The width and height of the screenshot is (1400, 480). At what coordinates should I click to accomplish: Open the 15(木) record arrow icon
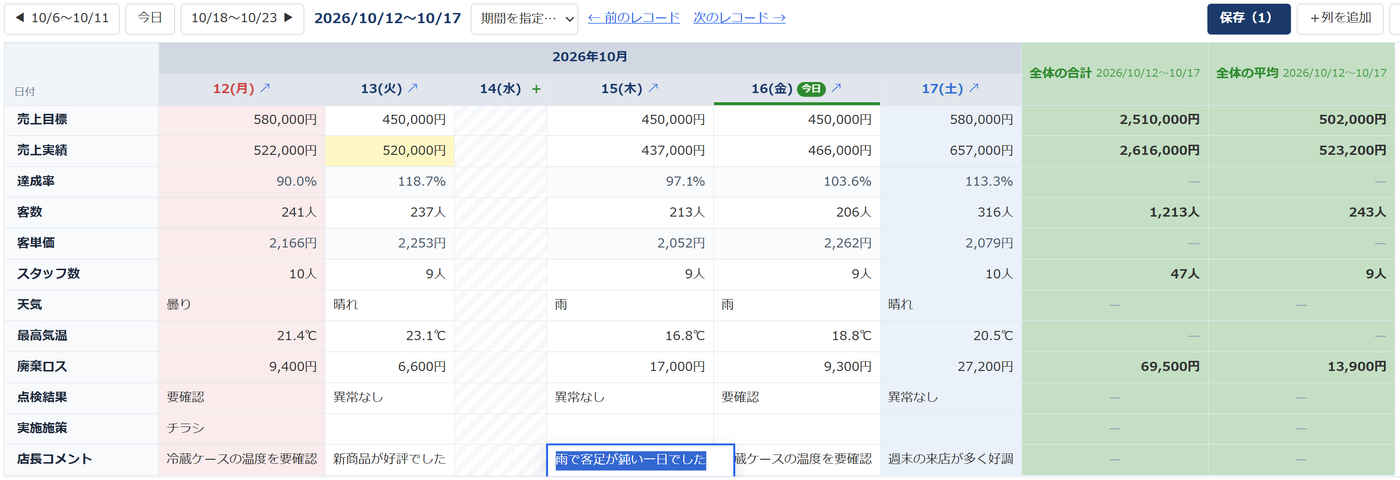click(x=653, y=89)
